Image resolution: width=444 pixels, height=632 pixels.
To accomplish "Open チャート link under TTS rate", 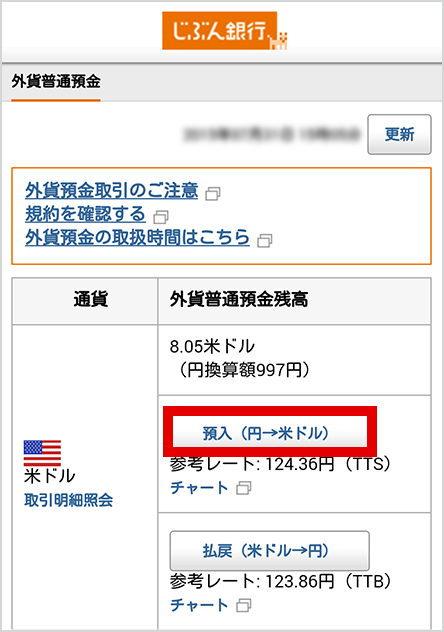I will 199,488.
